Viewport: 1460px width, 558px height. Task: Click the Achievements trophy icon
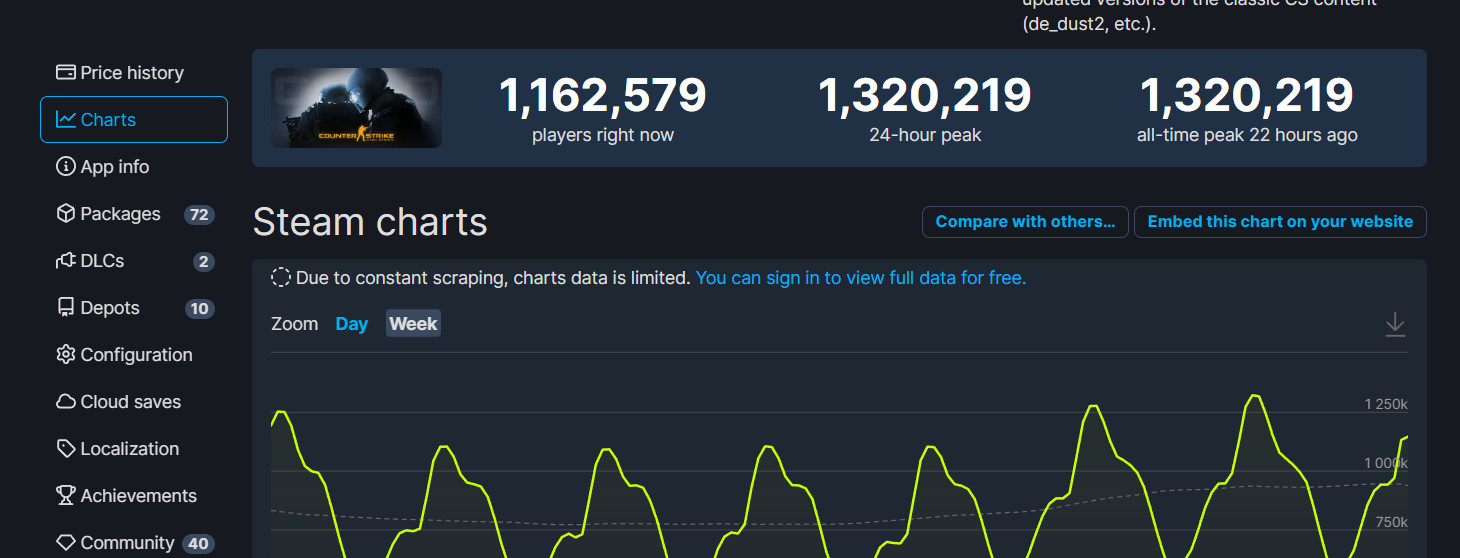tap(66, 496)
